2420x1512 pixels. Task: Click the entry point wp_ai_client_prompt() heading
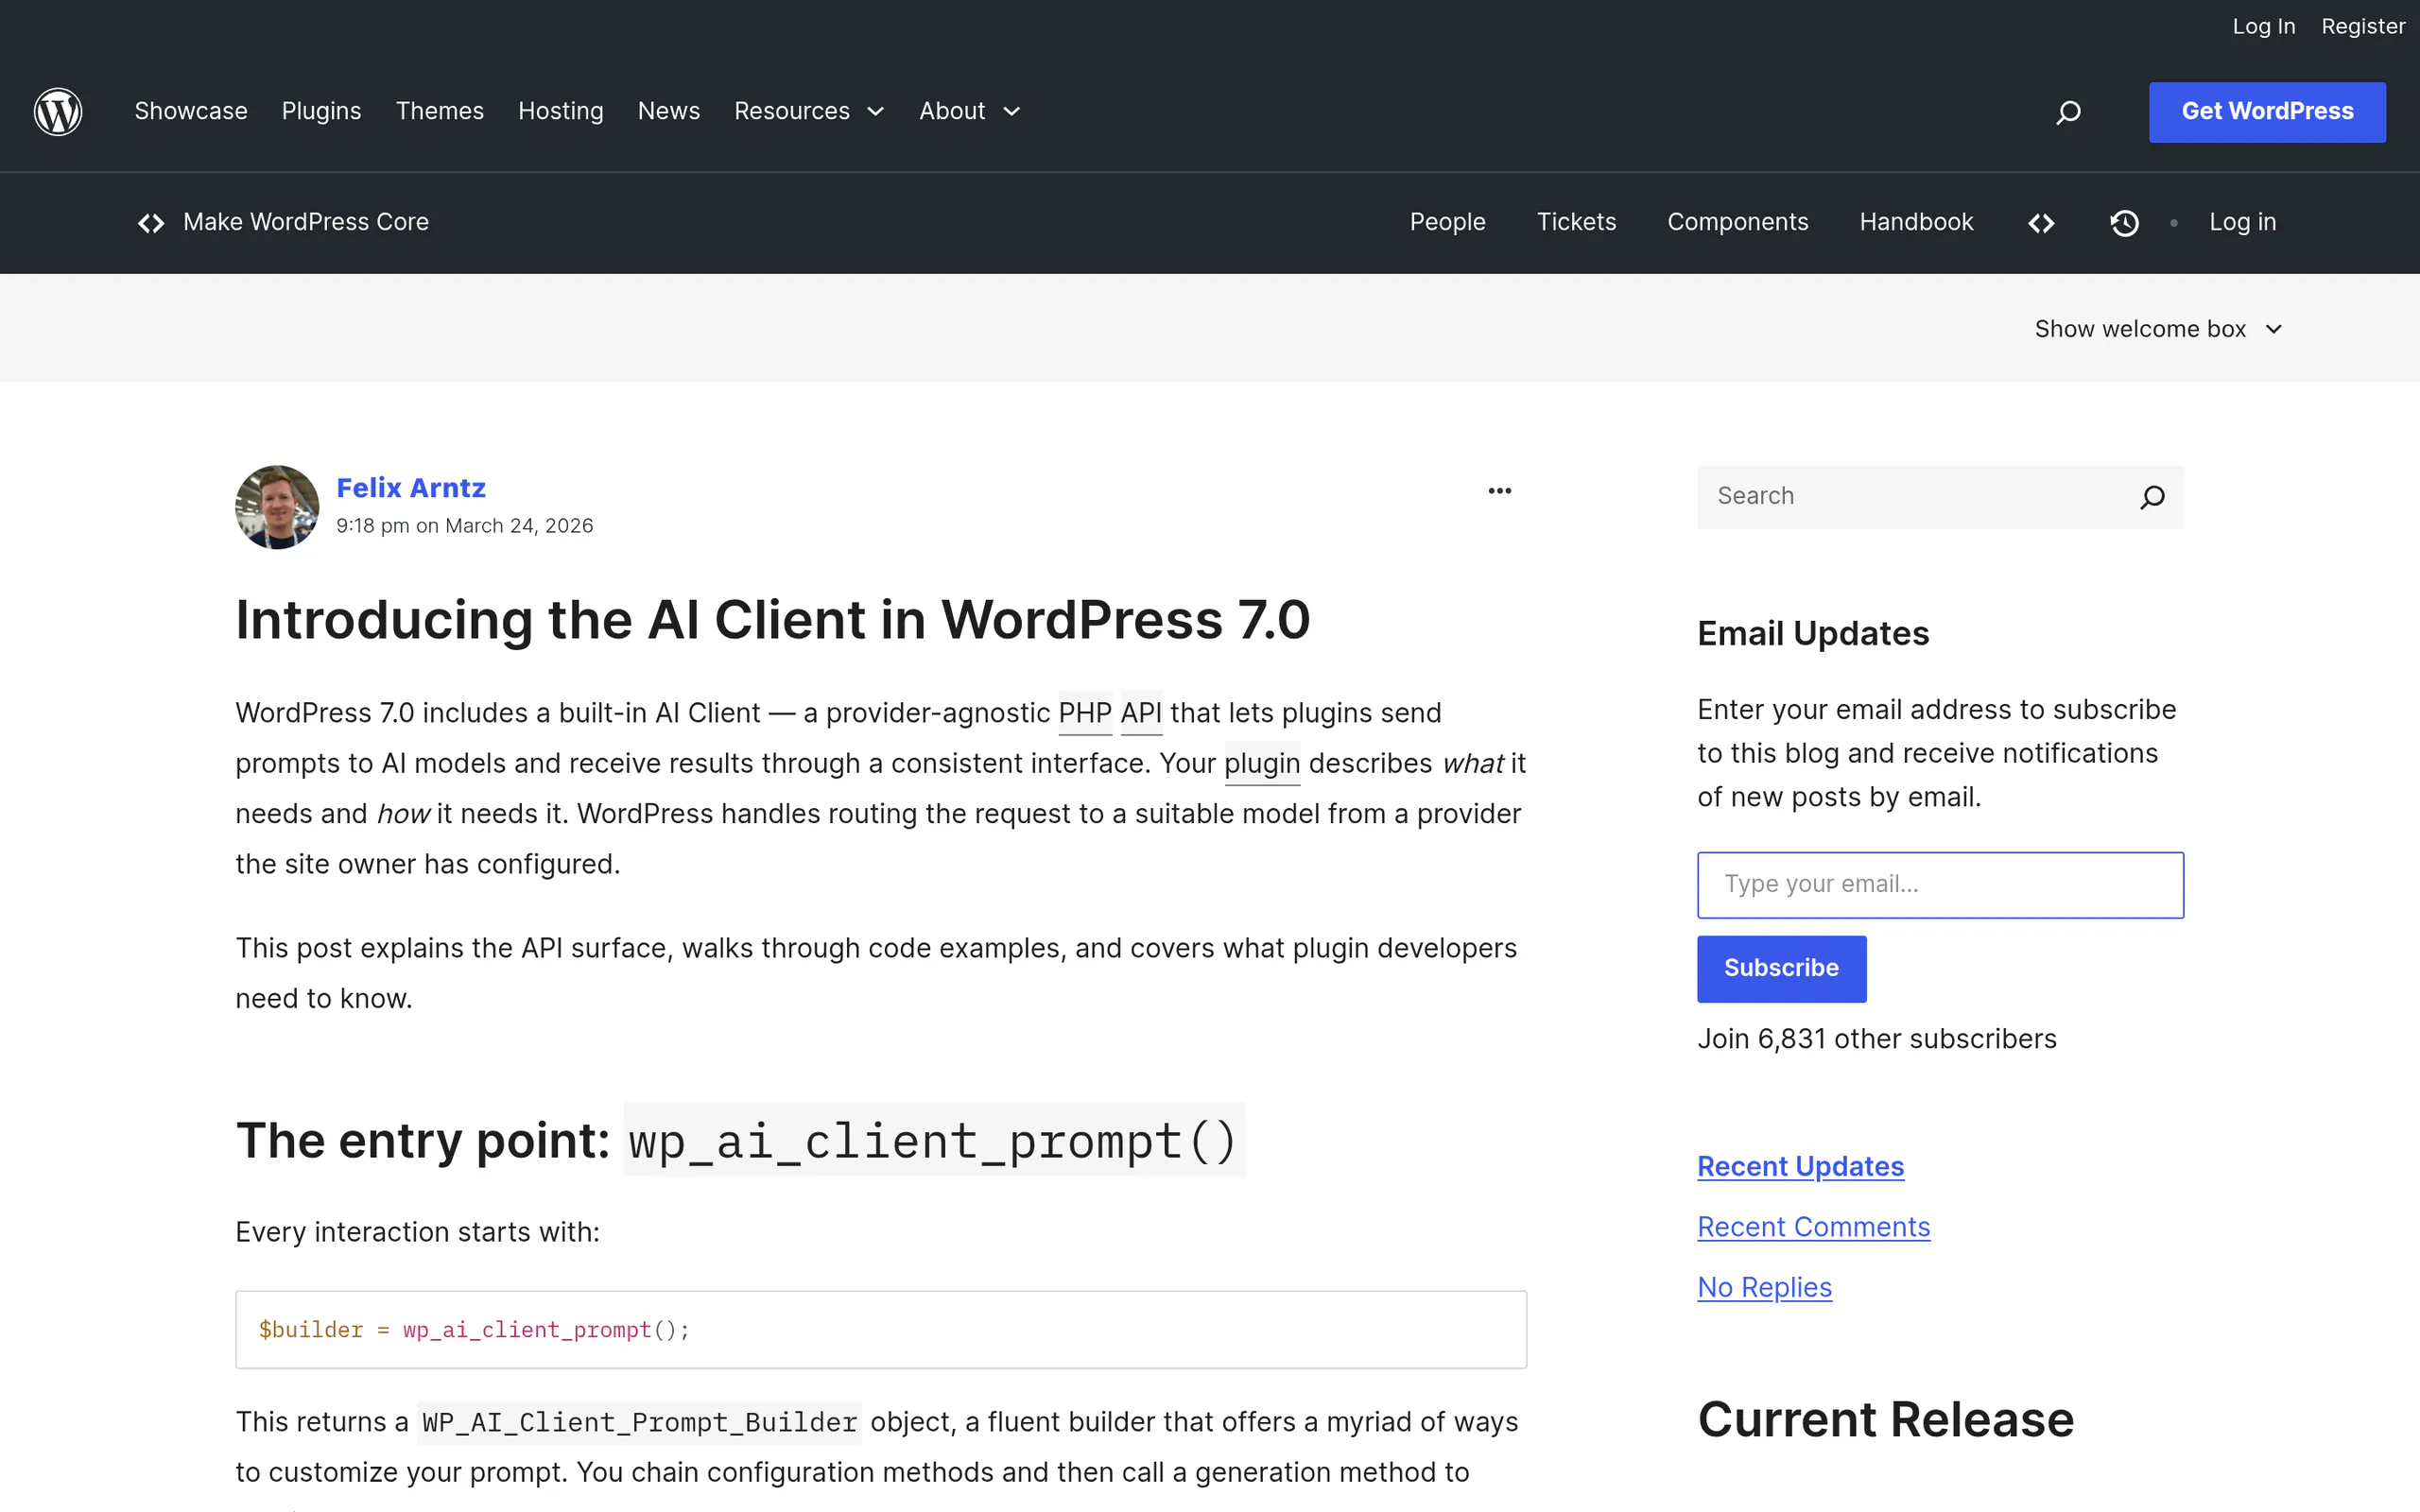coord(740,1140)
